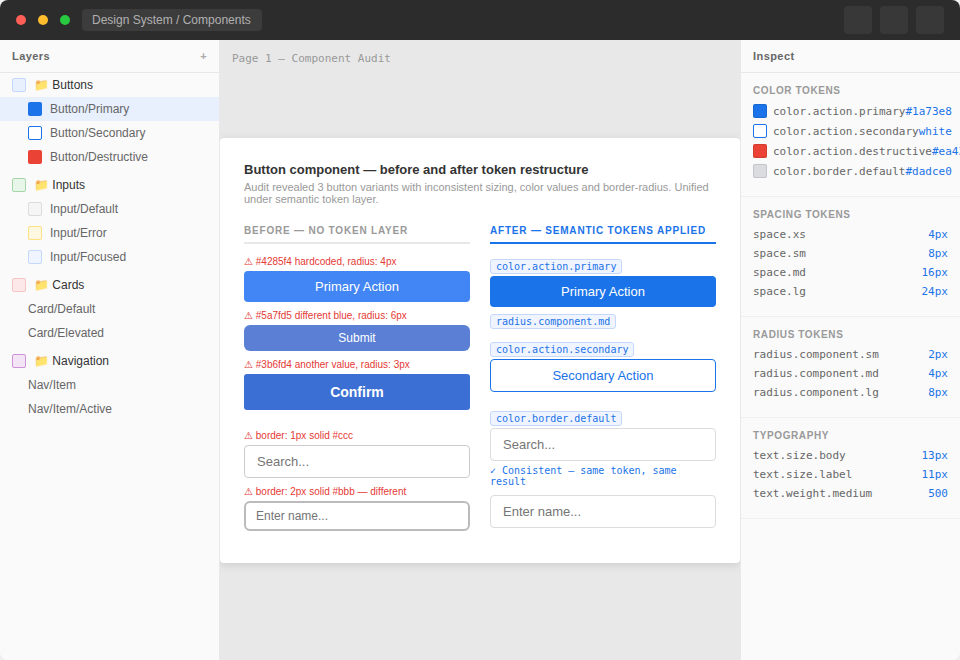Click the color.border.default token tag above Search

point(556,419)
